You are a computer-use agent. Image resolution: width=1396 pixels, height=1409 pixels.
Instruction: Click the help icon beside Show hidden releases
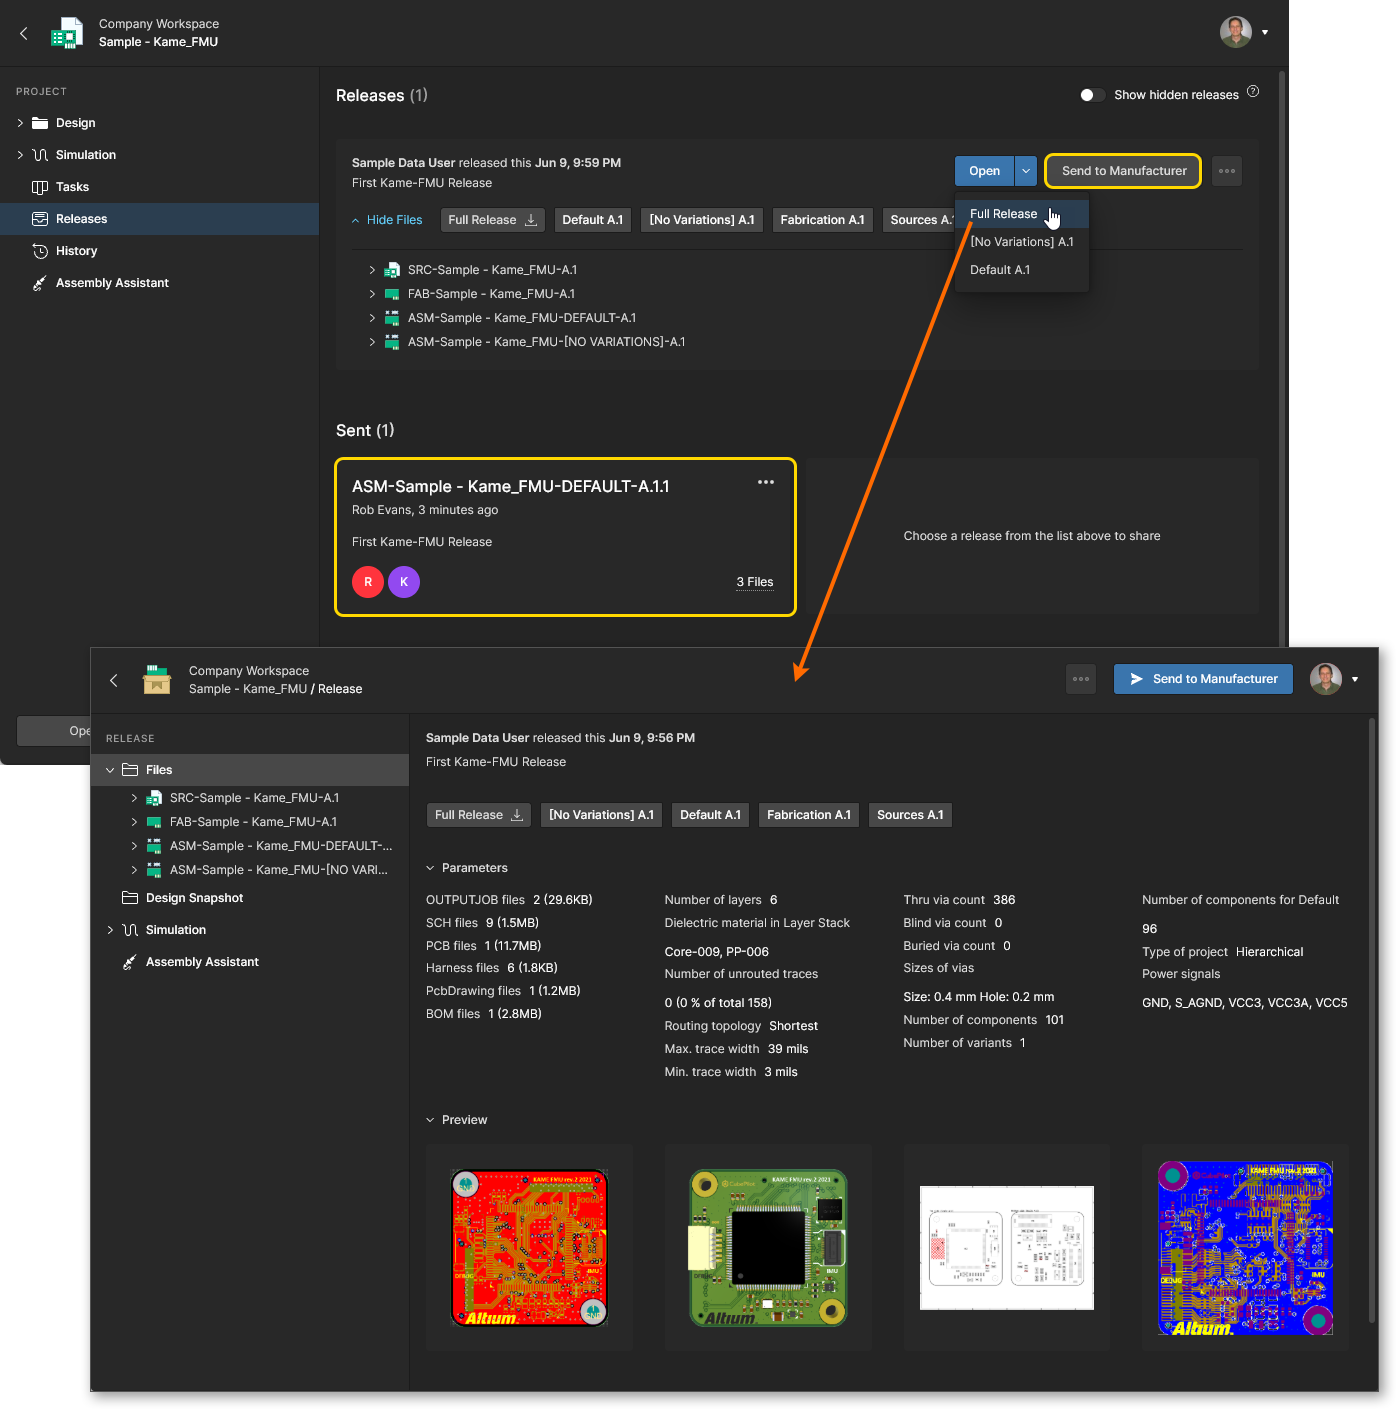[1253, 92]
